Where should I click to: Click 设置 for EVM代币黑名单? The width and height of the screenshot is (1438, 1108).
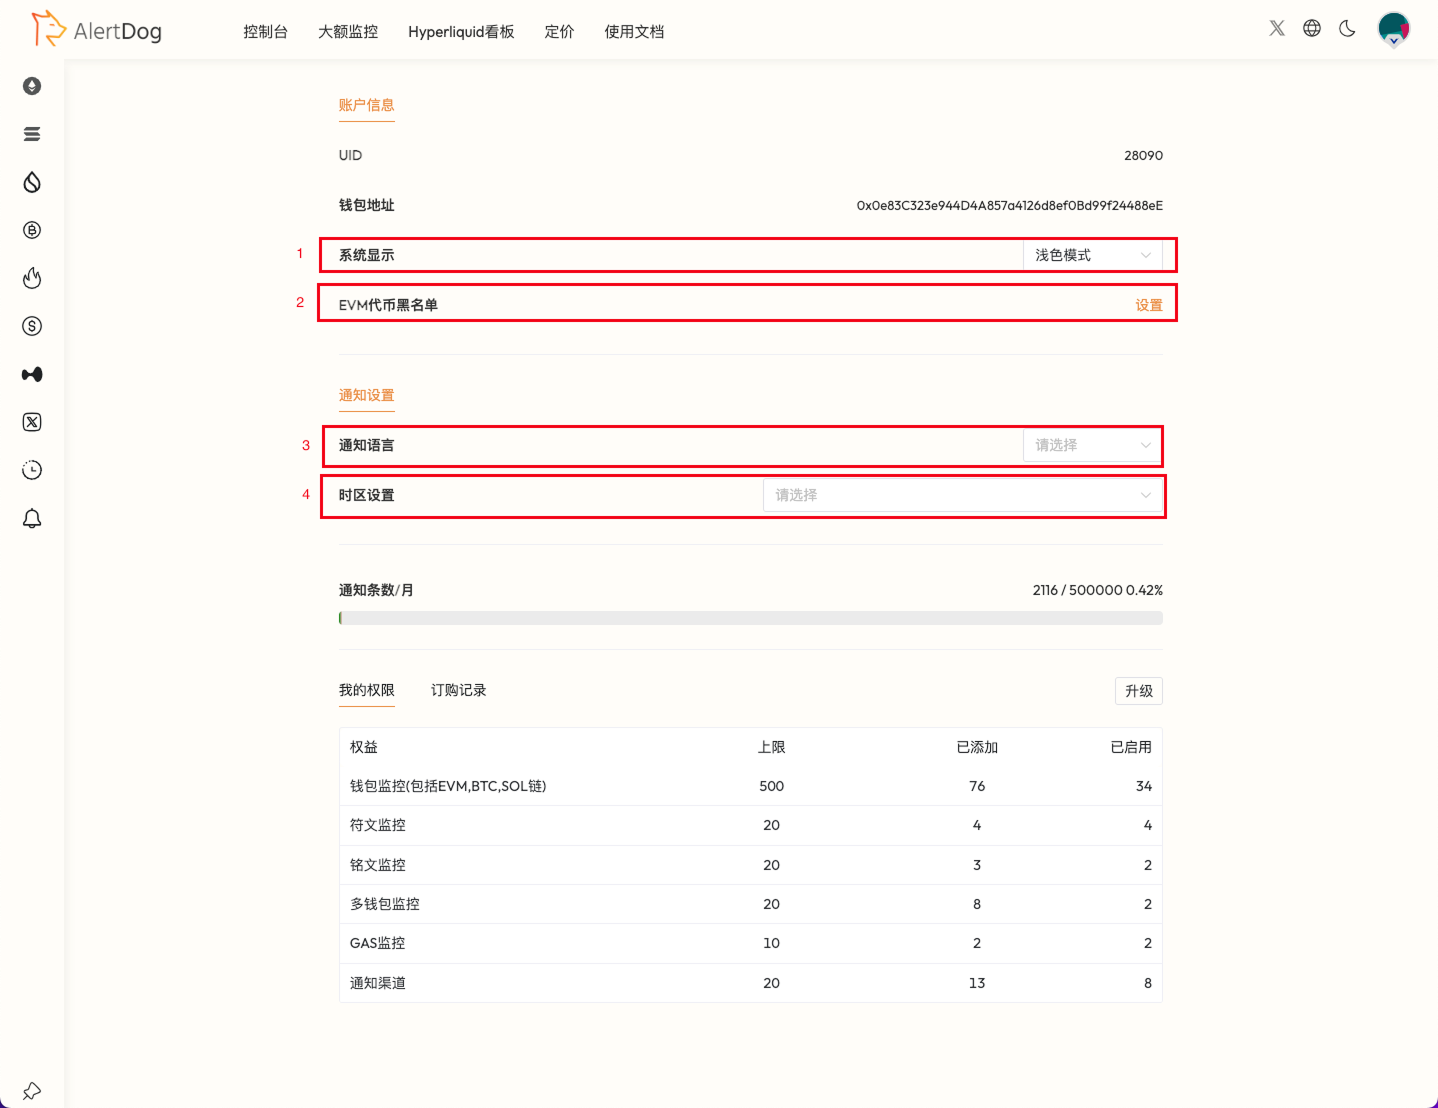click(x=1149, y=305)
